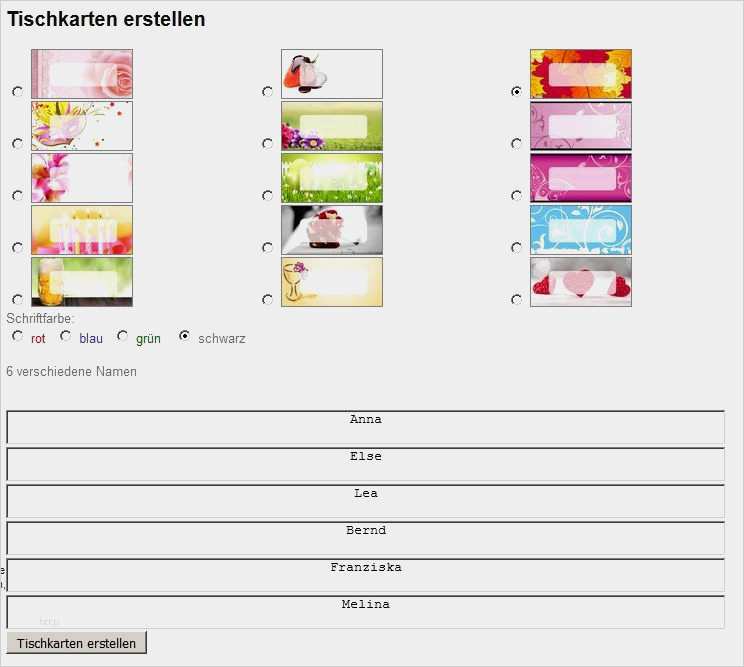Screen dimensions: 744x667
Task: Choose the blue swirl card design image
Action: tap(581, 230)
